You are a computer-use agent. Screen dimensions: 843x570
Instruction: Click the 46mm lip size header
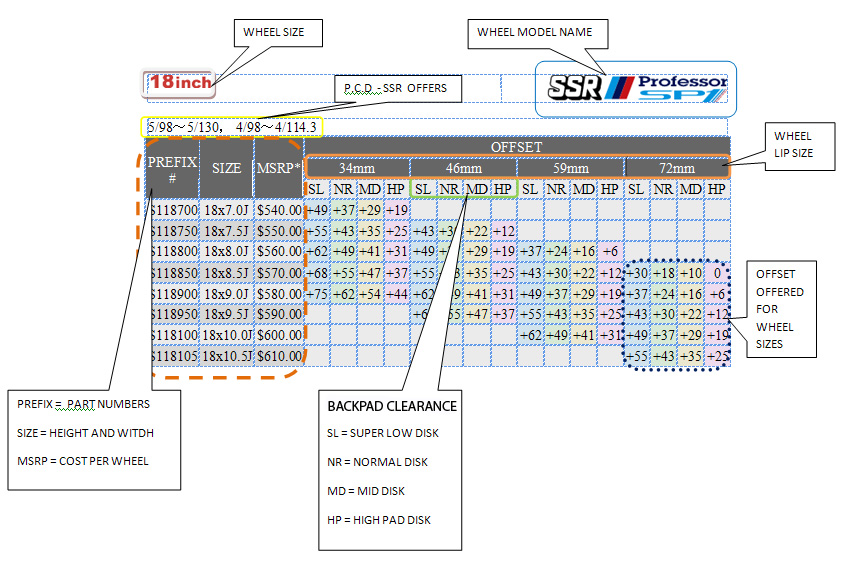463,167
